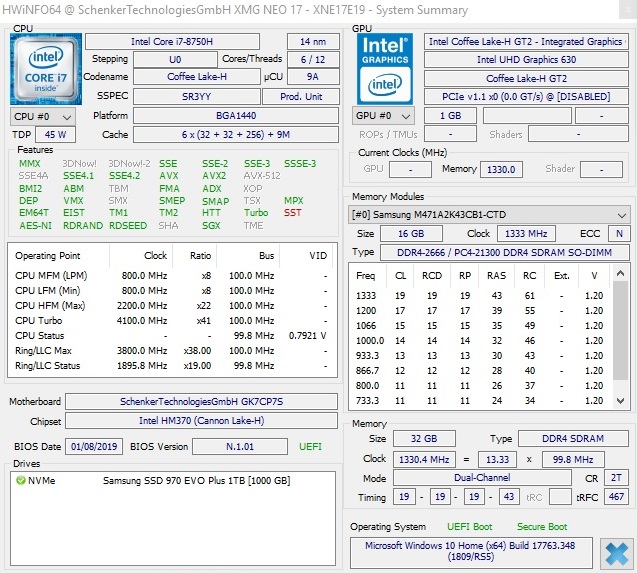Viewport: 637px width, 573px height.
Task: Click the 1333 frequency timing row
Action: [480, 295]
